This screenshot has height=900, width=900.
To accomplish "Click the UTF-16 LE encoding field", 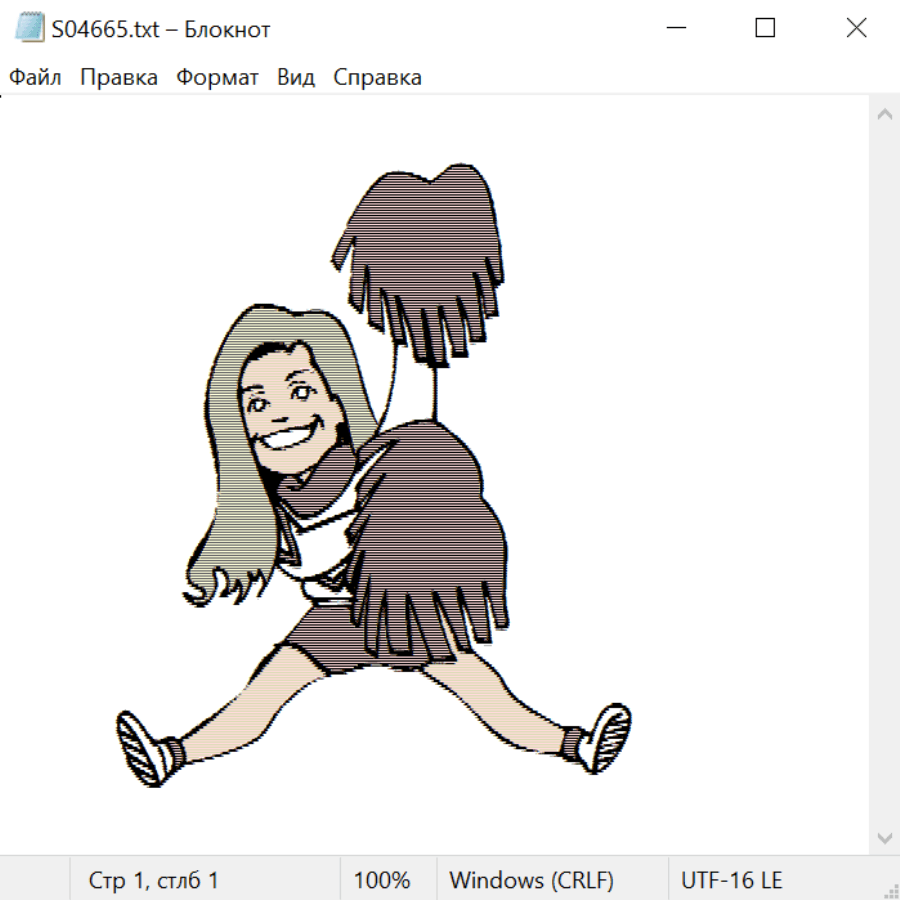I will [731, 880].
